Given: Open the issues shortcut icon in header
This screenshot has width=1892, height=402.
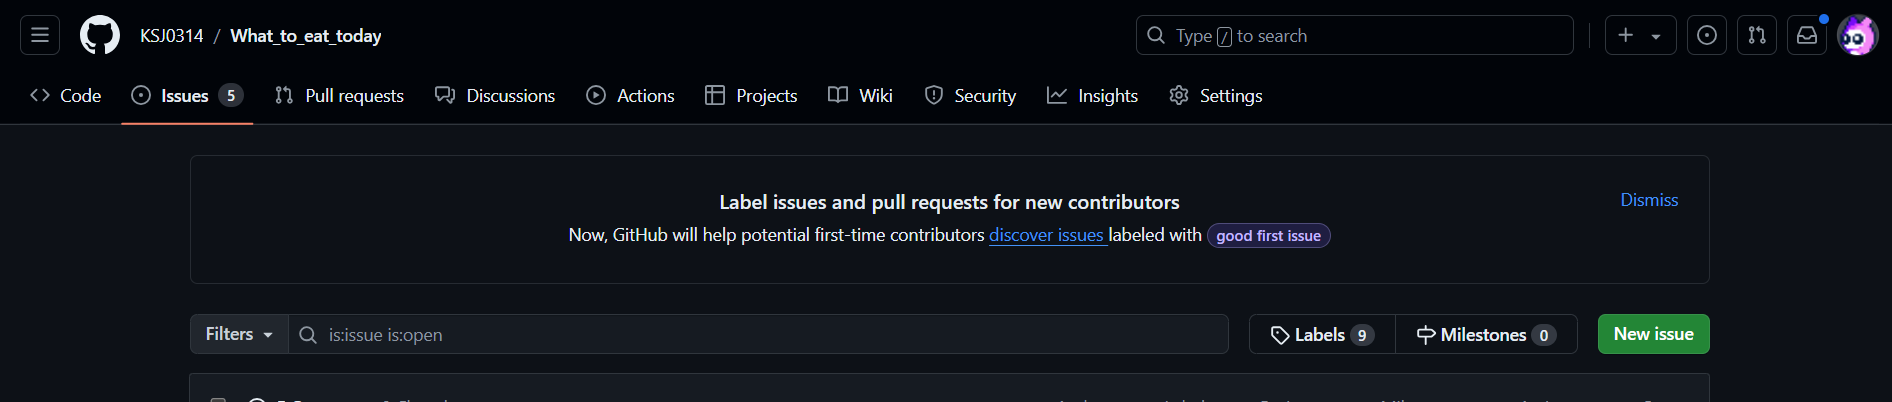Looking at the screenshot, I should coord(1707,35).
